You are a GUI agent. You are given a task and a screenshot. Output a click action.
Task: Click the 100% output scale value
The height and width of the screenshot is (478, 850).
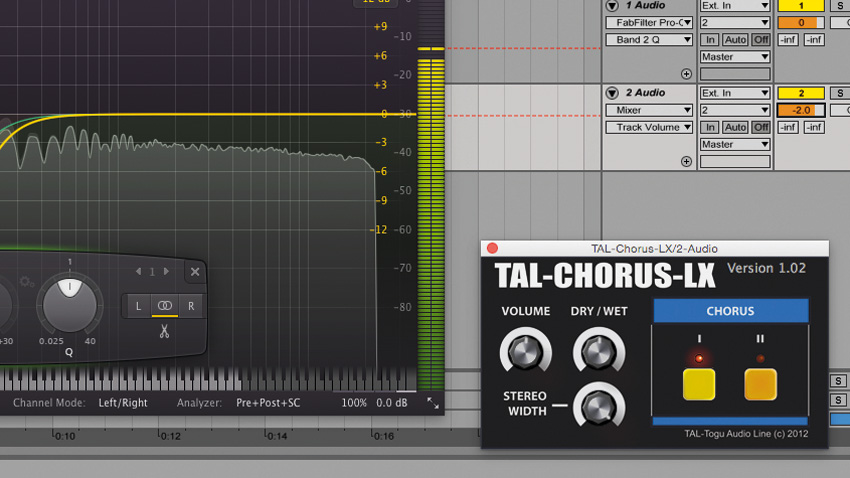[353, 403]
